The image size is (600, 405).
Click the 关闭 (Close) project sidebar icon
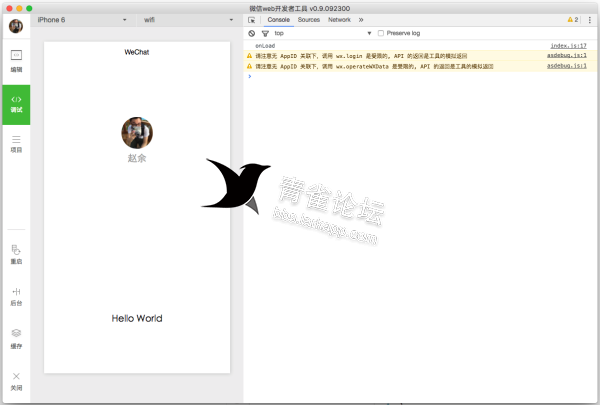(16, 381)
